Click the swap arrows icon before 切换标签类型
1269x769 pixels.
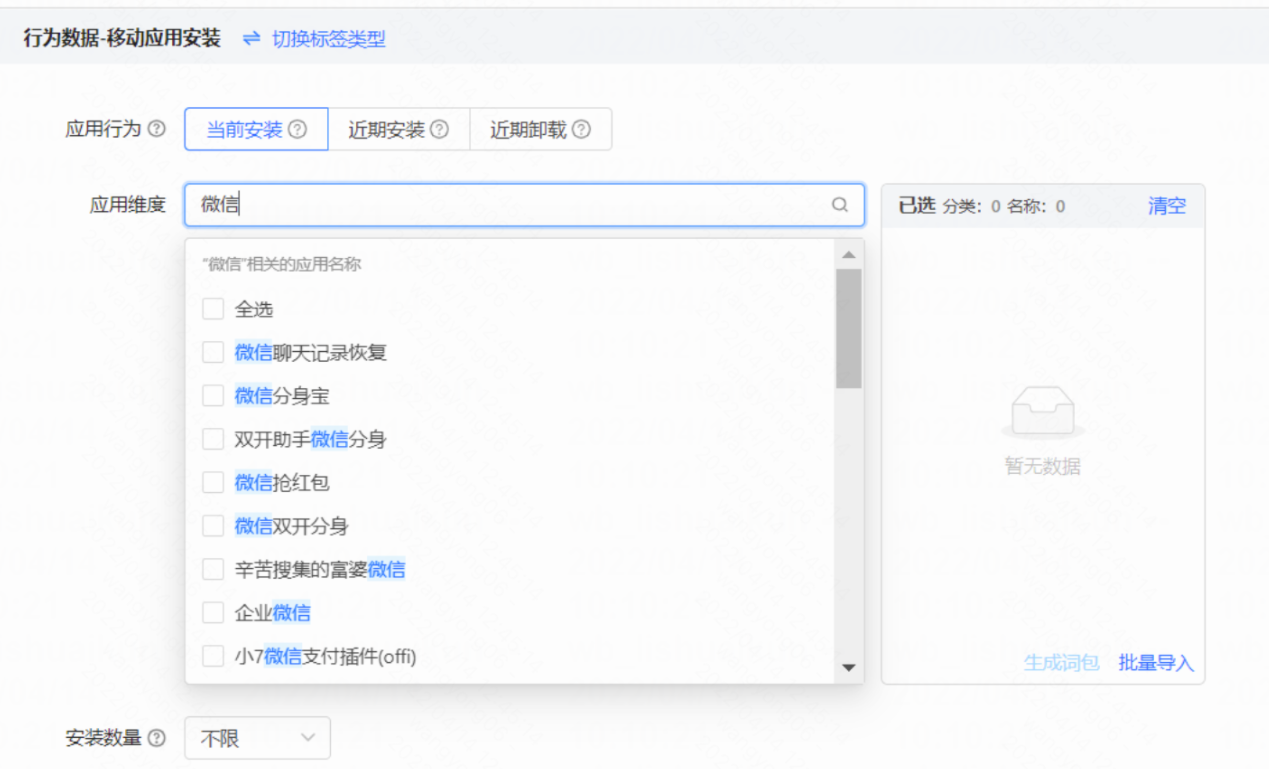click(254, 39)
